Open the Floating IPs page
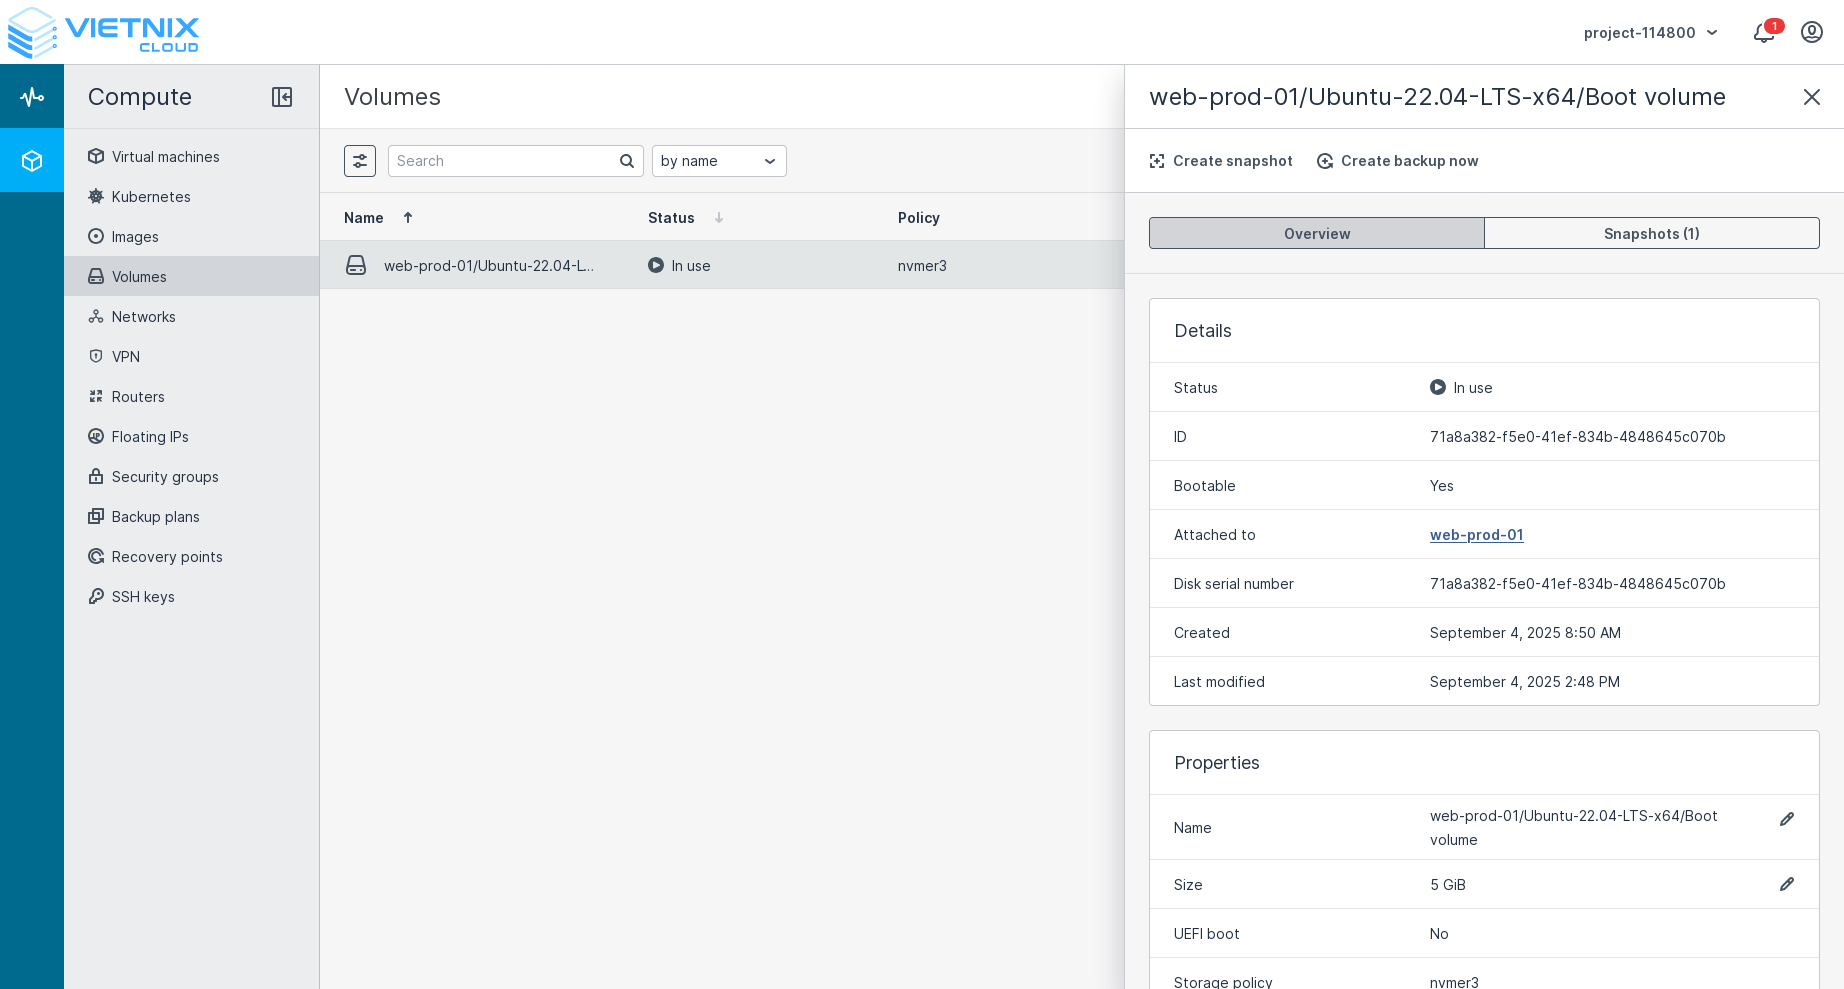The image size is (1844, 989). coord(150,437)
